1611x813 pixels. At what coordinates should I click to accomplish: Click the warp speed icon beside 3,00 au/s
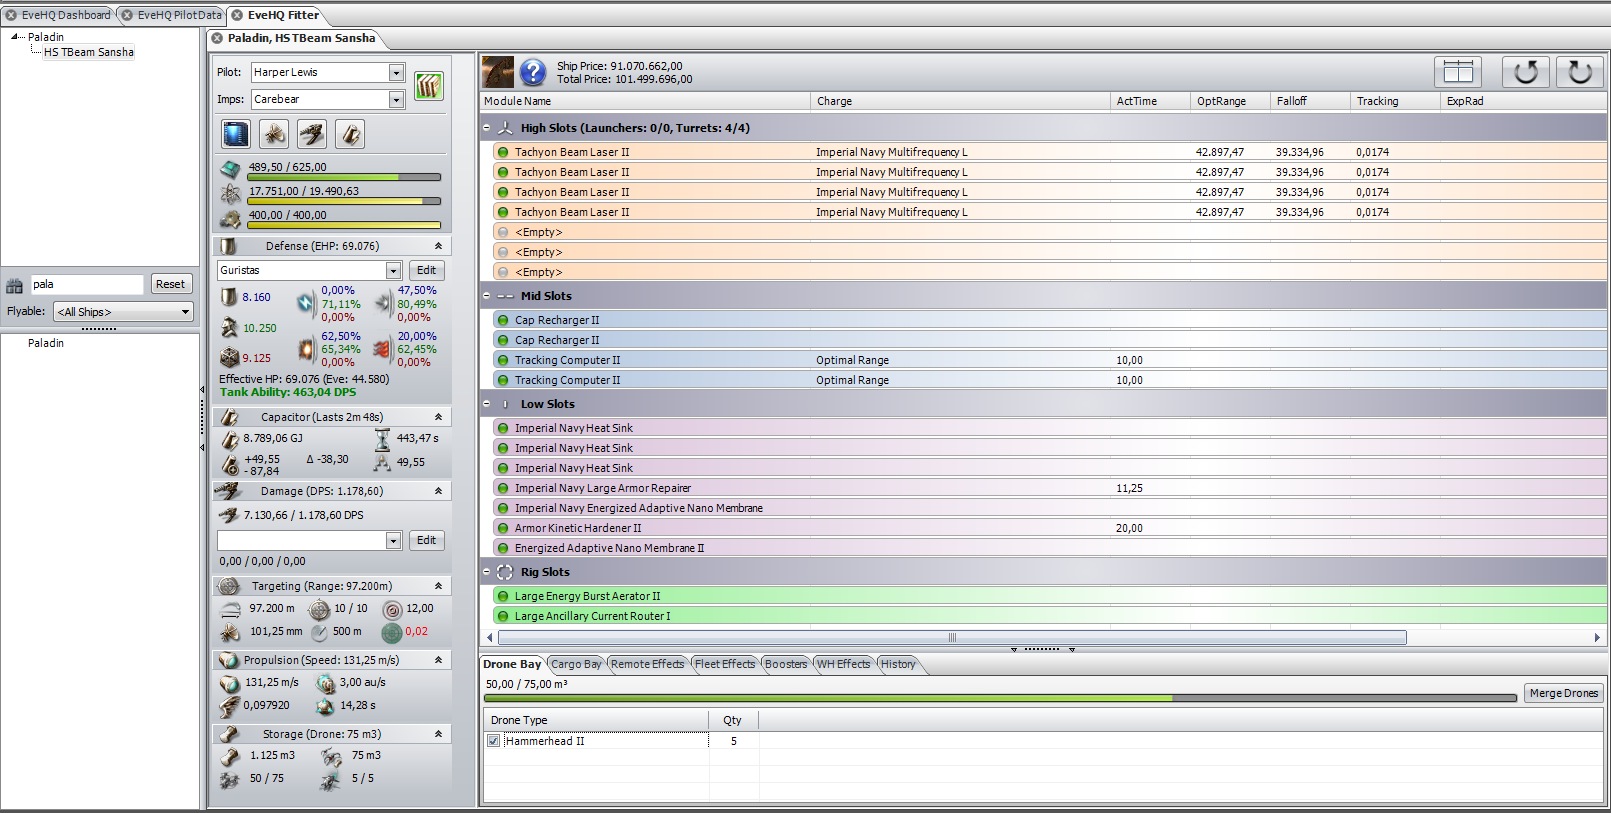325,683
